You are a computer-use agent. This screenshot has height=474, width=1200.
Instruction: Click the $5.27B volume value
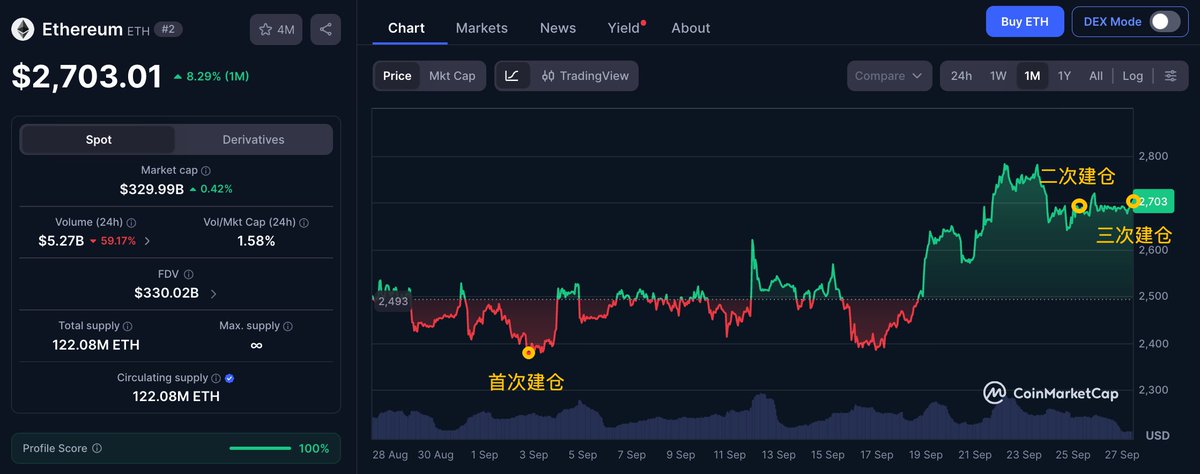click(61, 241)
